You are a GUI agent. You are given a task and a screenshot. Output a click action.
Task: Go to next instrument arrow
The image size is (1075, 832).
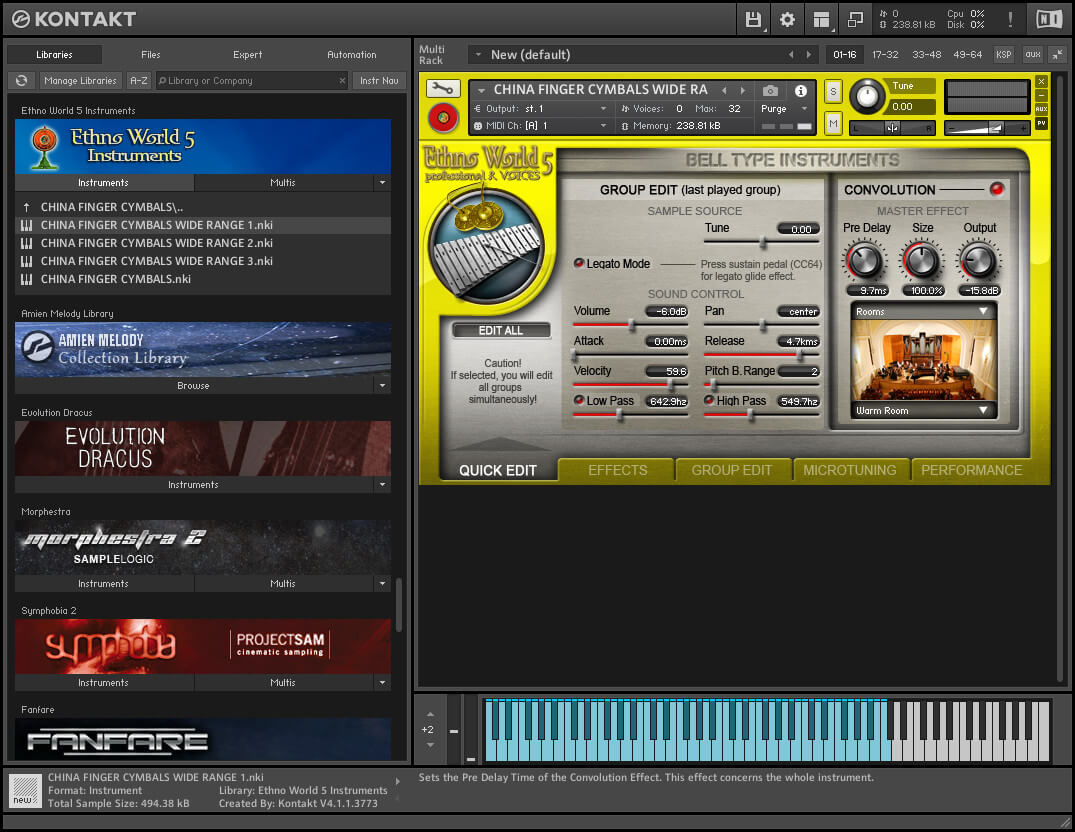742,90
